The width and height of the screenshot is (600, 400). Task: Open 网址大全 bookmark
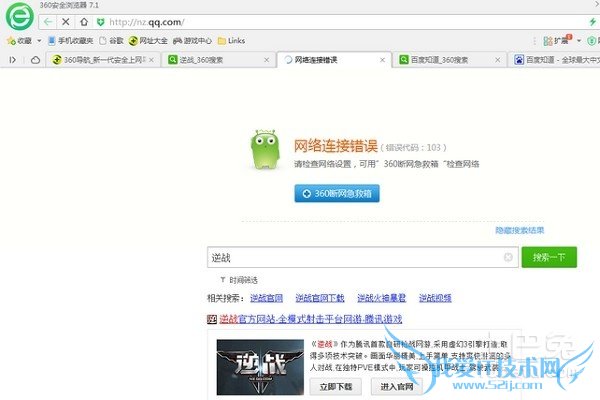coord(148,41)
